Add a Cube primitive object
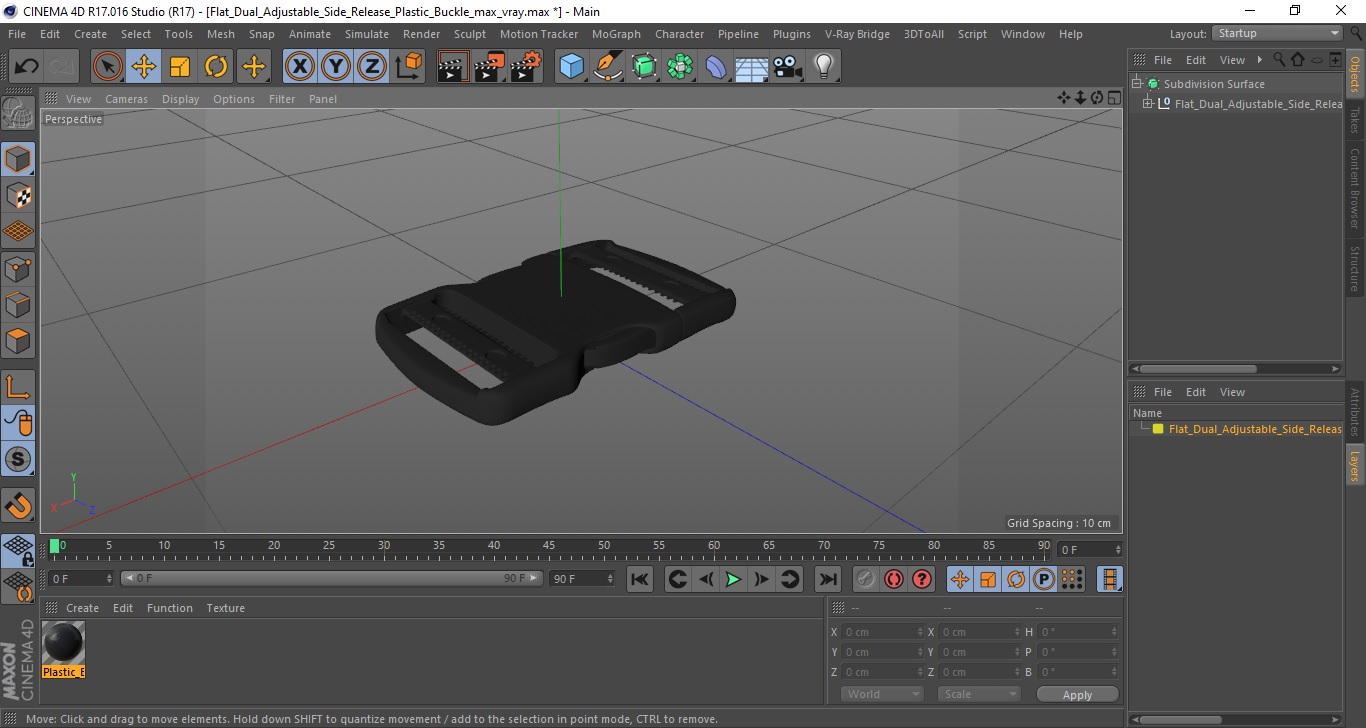 (571, 67)
